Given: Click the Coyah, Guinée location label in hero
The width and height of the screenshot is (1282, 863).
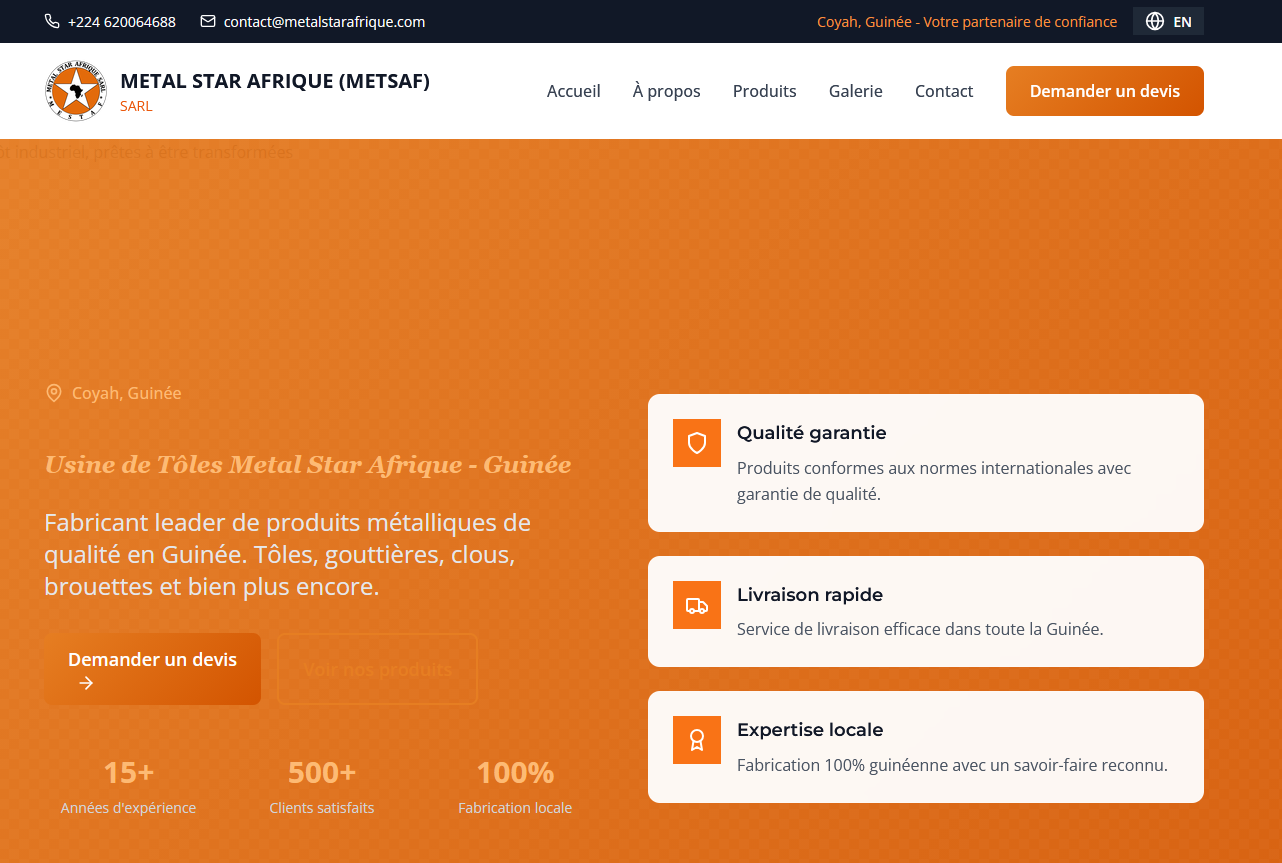Looking at the screenshot, I should coord(127,393).
